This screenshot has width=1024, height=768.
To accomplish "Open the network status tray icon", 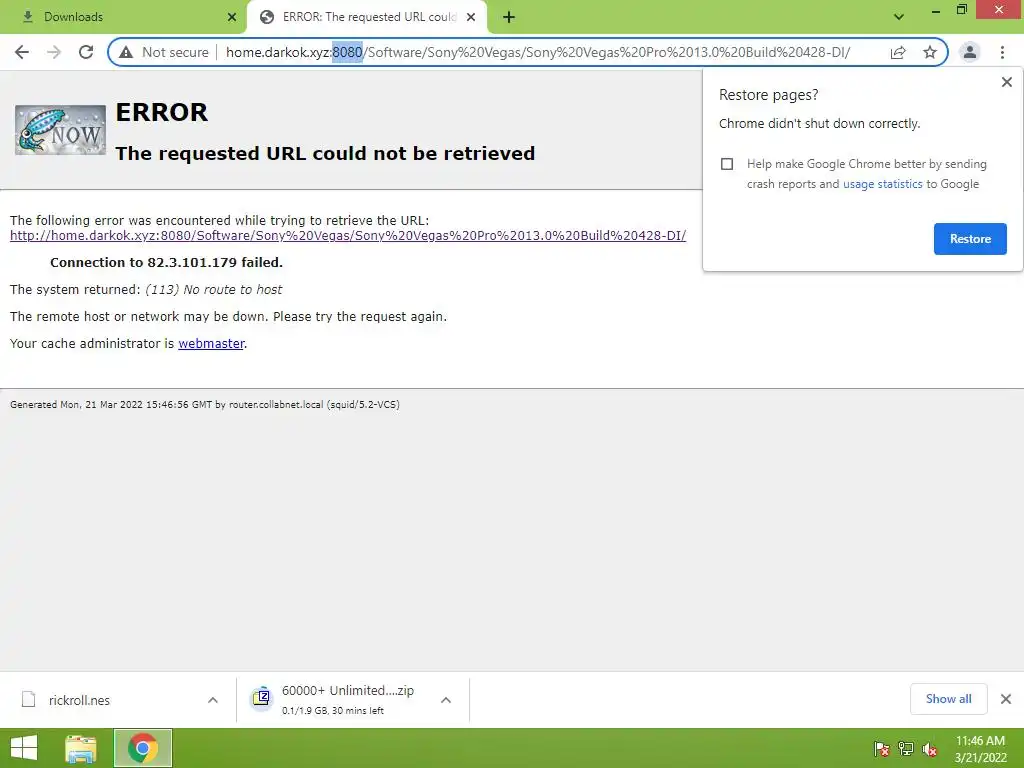I will coord(906,749).
